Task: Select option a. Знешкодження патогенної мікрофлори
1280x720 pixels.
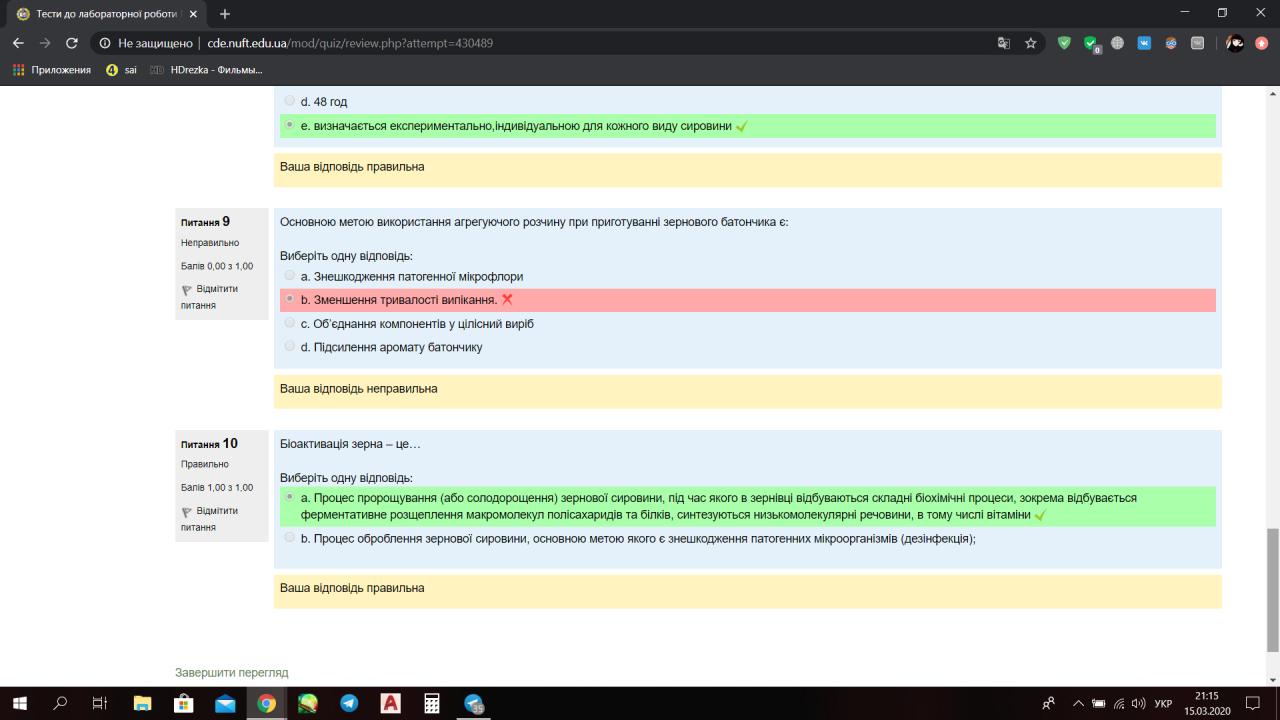Action: coord(290,276)
